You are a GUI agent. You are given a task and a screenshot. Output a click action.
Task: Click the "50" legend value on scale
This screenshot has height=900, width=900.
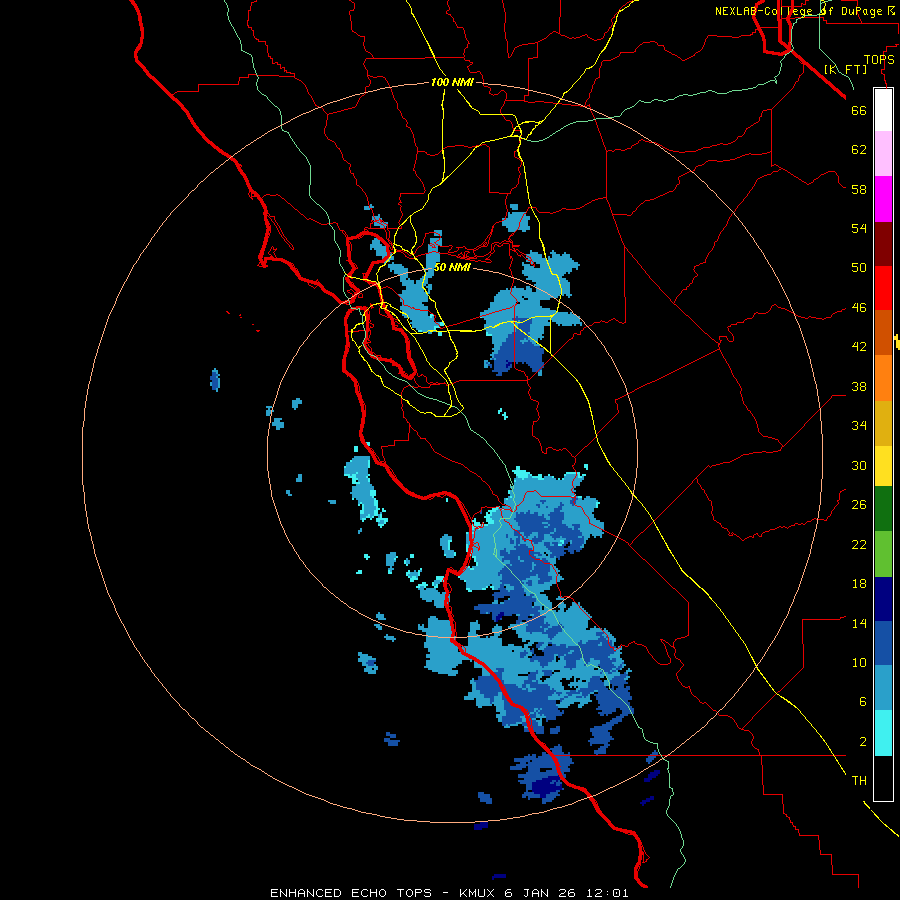coord(859,268)
